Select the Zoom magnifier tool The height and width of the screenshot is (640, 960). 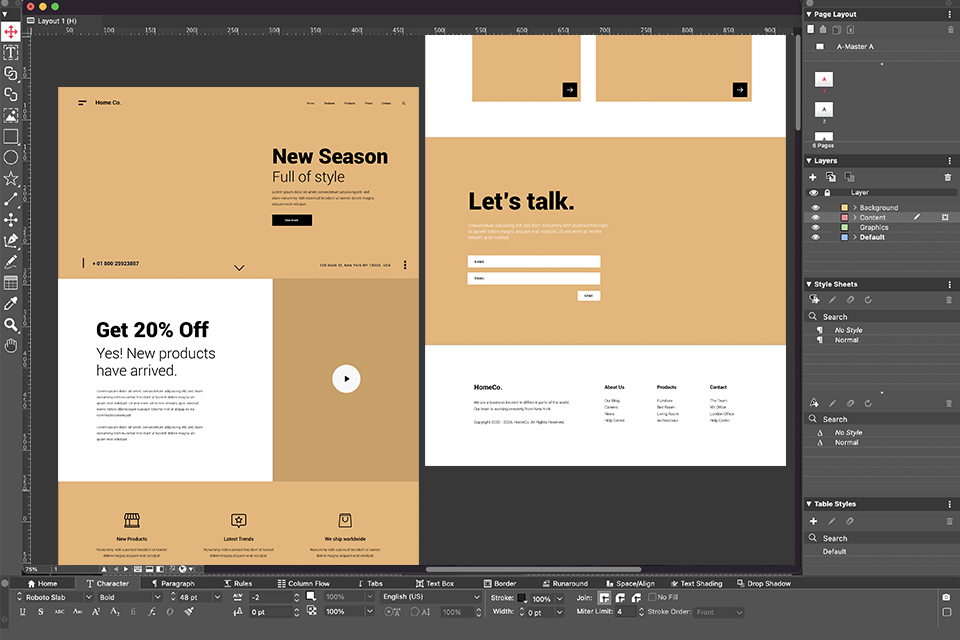click(x=11, y=325)
